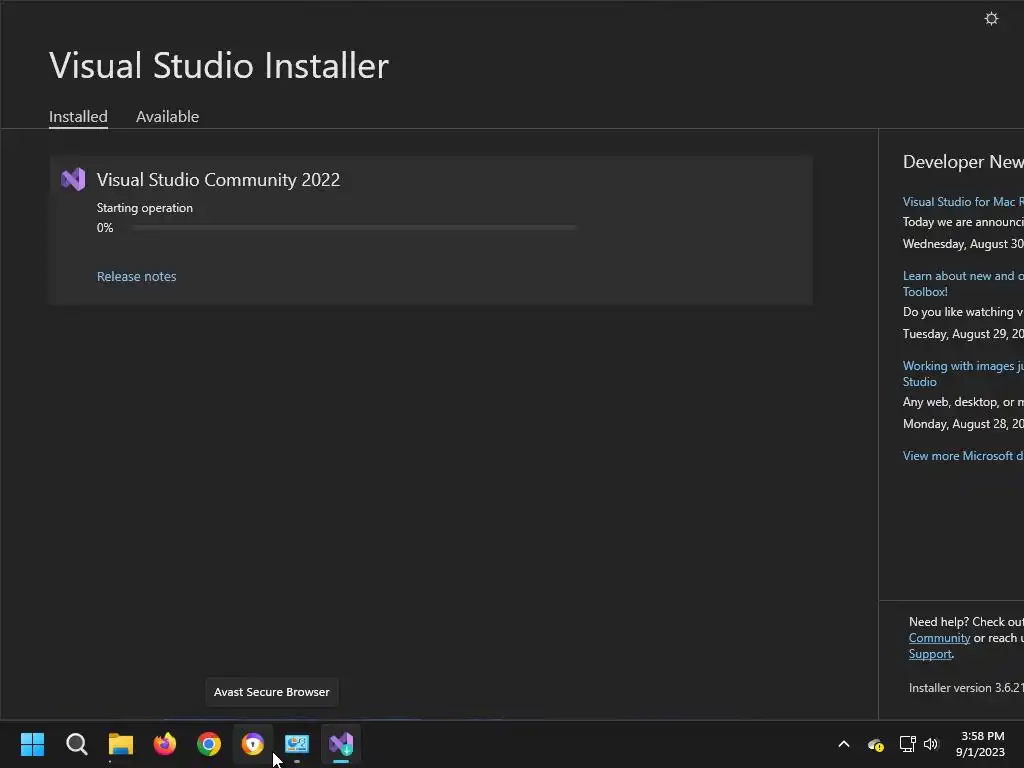The width and height of the screenshot is (1024, 768).
Task: Open View more Microsoft developer news
Action: point(963,456)
